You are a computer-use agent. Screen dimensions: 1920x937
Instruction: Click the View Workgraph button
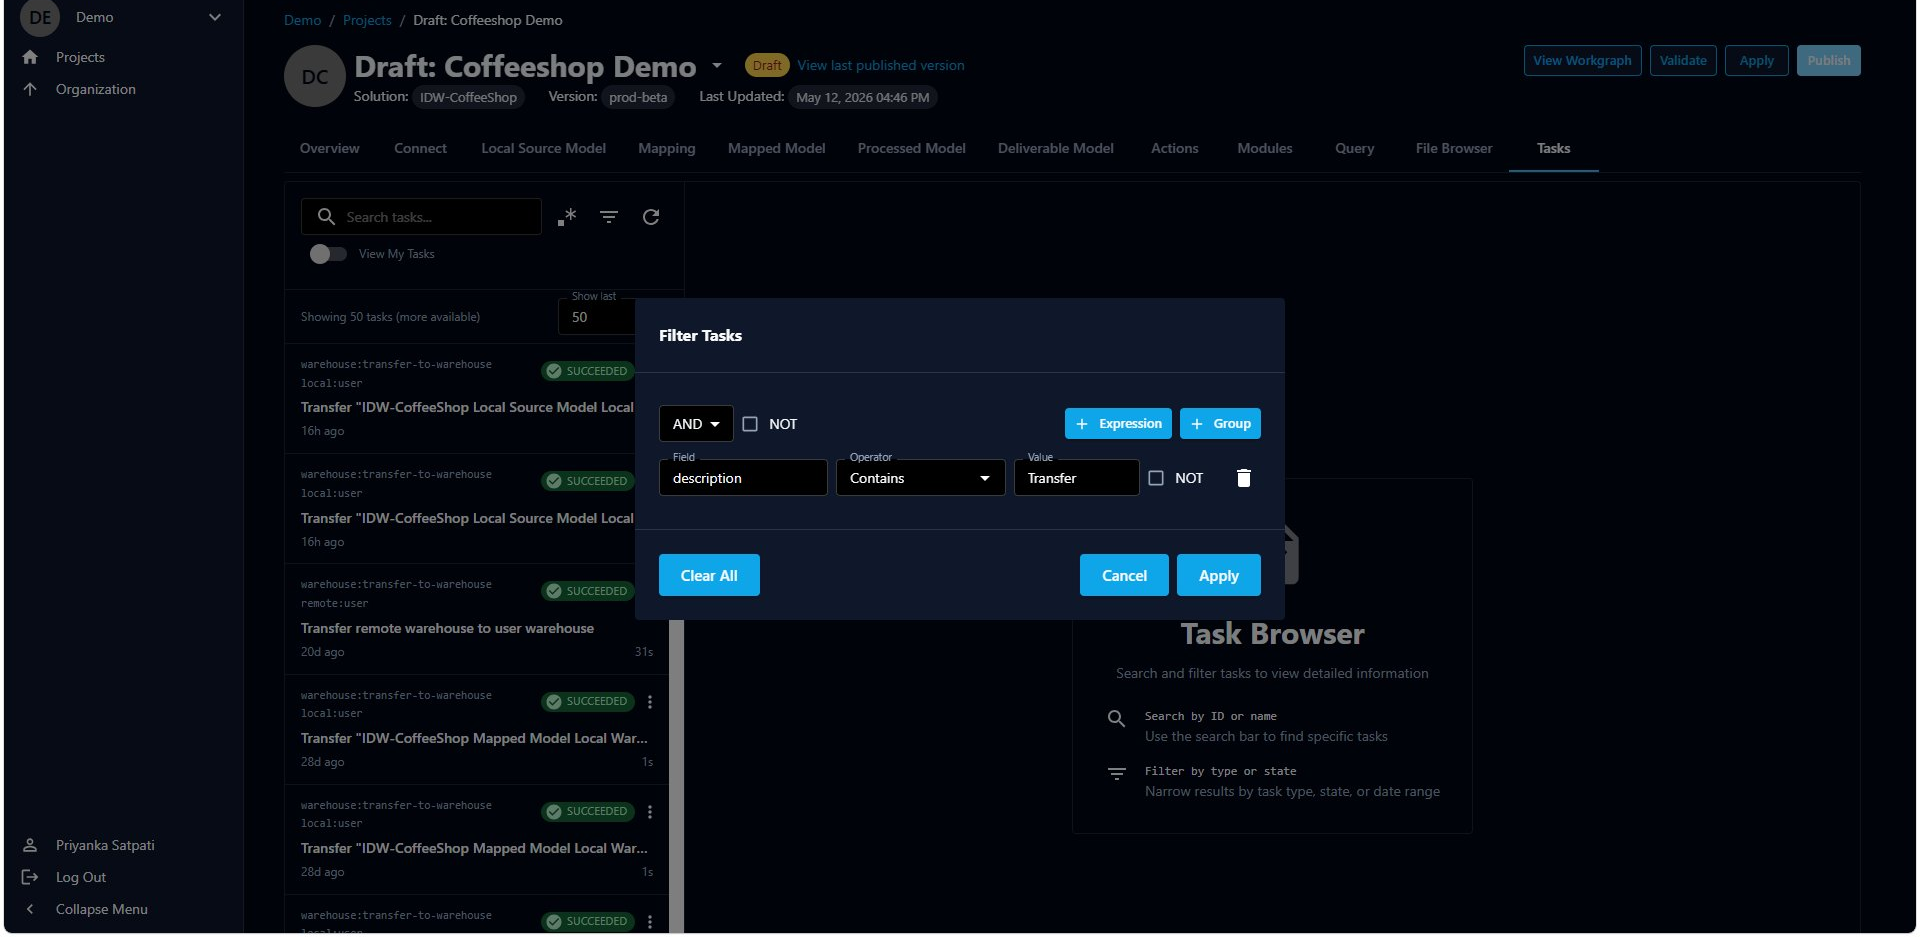coord(1582,60)
